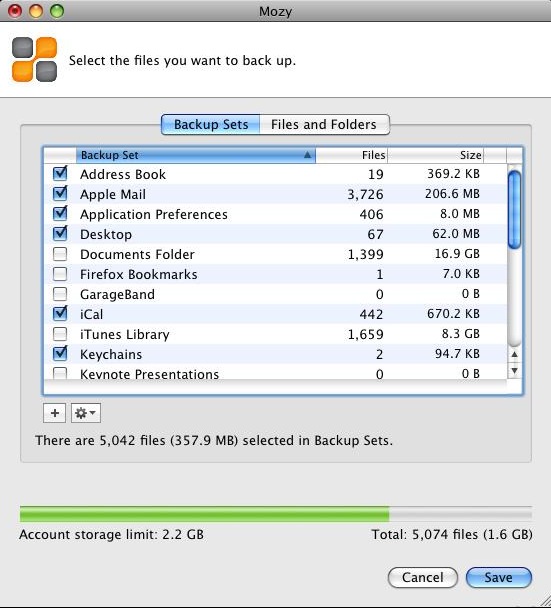Click the account storage usage bar
This screenshot has height=608, width=551.
pyautogui.click(x=276, y=514)
